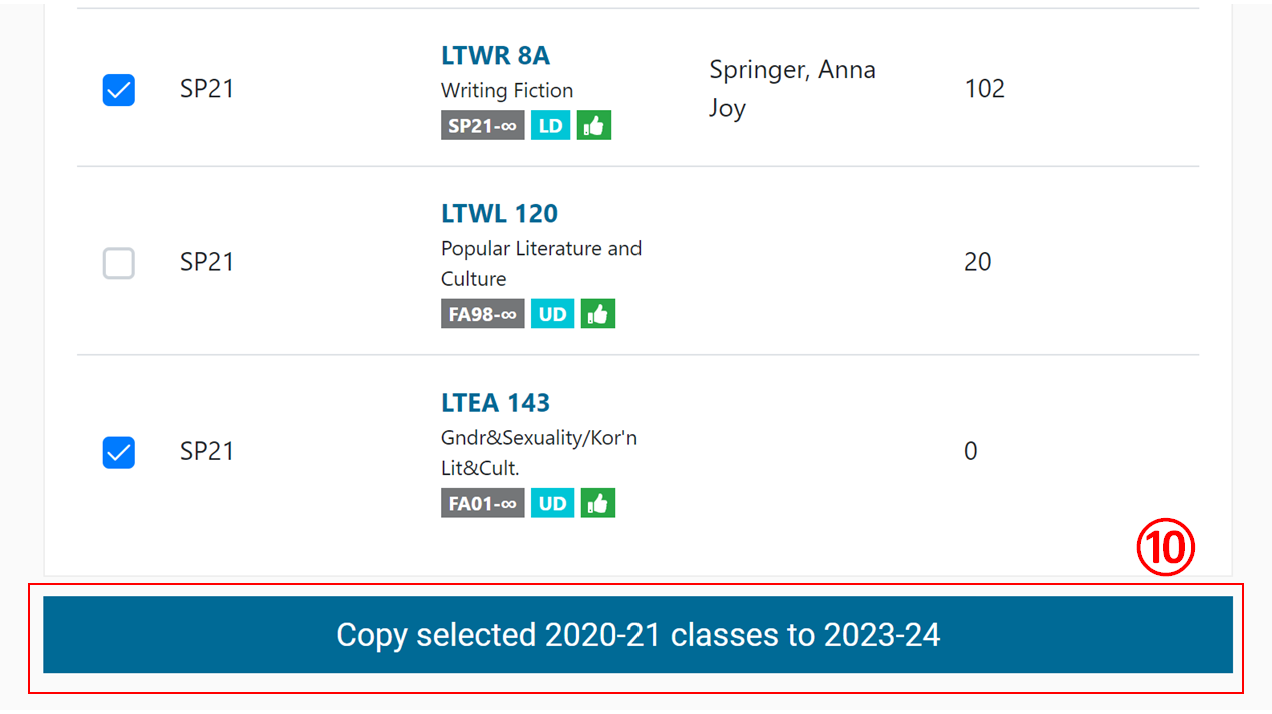Screen dimensions: 1272x714
Task: Click the enrollment count 0 for LTEA 143
Action: coord(970,451)
